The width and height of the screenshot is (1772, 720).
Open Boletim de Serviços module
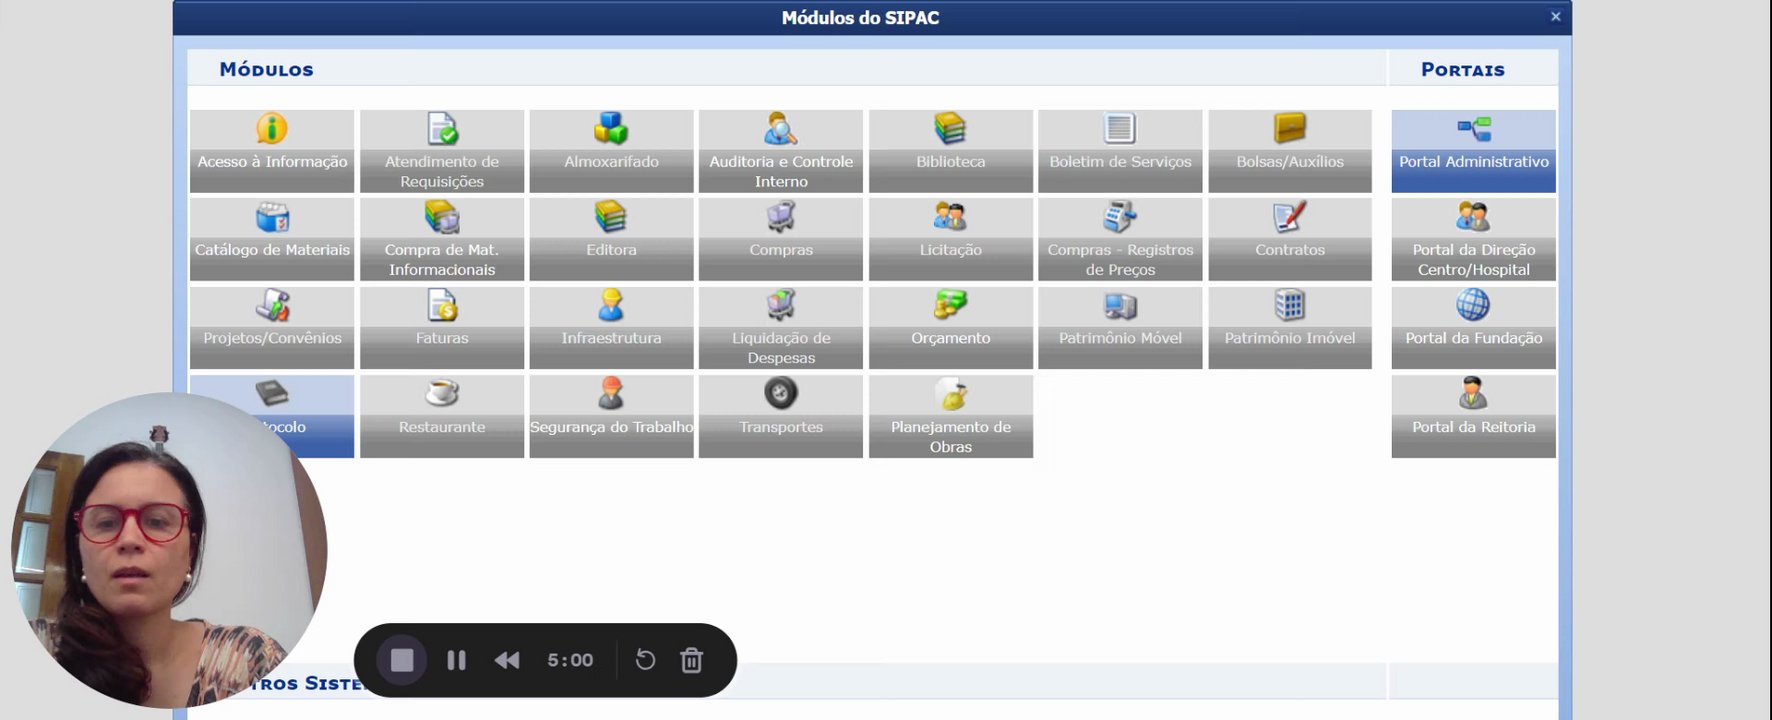point(1120,151)
